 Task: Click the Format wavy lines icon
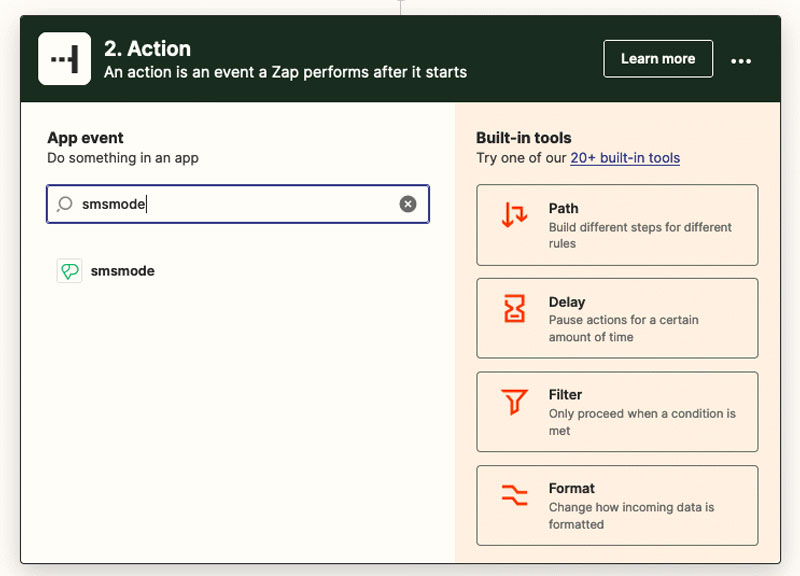(514, 495)
